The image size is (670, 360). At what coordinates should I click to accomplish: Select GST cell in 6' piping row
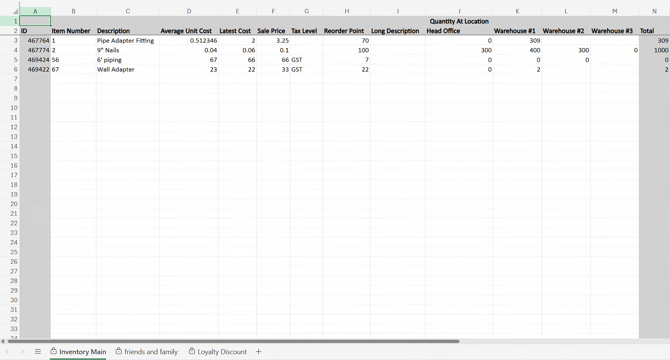pos(306,60)
